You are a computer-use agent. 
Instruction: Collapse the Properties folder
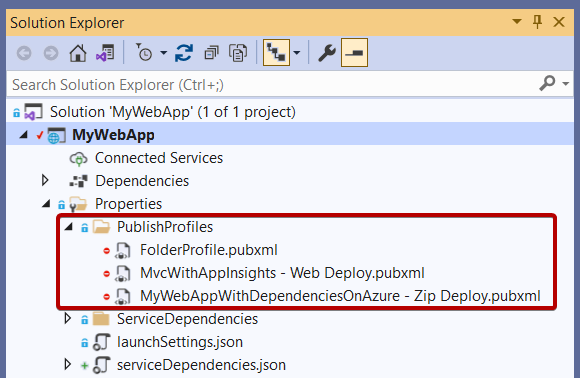point(46,203)
